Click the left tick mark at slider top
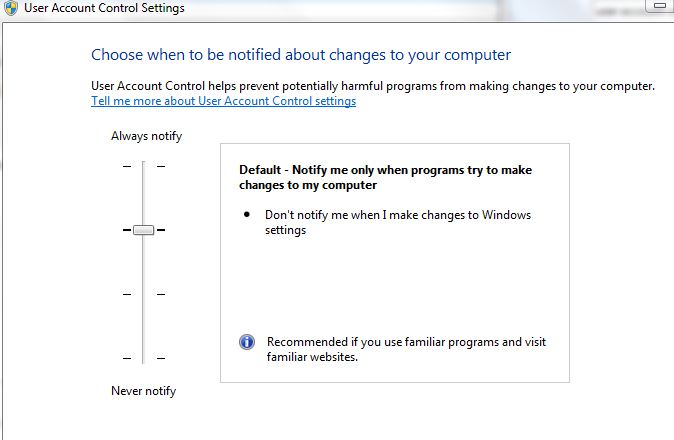This screenshot has height=440, width=674. 127,166
